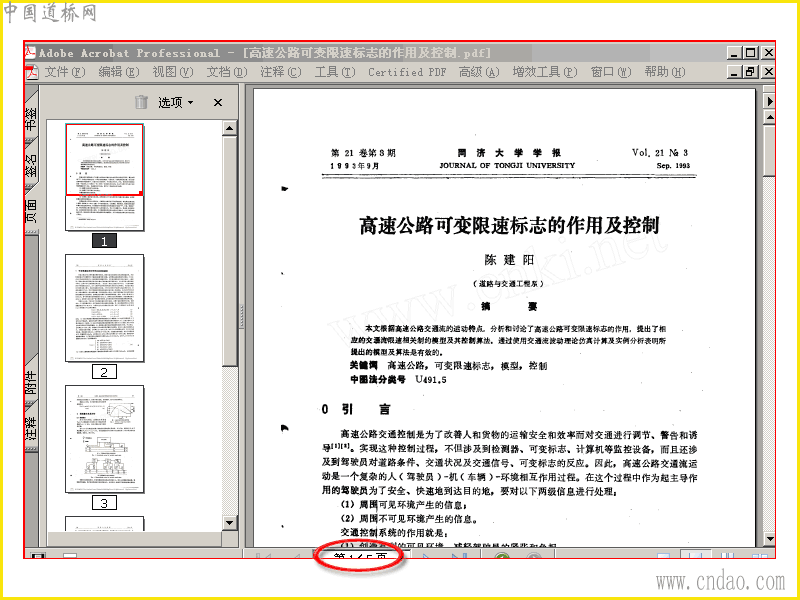Screen dimensions: 800x600
Task: Click the thumbnail panel scroll down arrow
Action: 230,522
